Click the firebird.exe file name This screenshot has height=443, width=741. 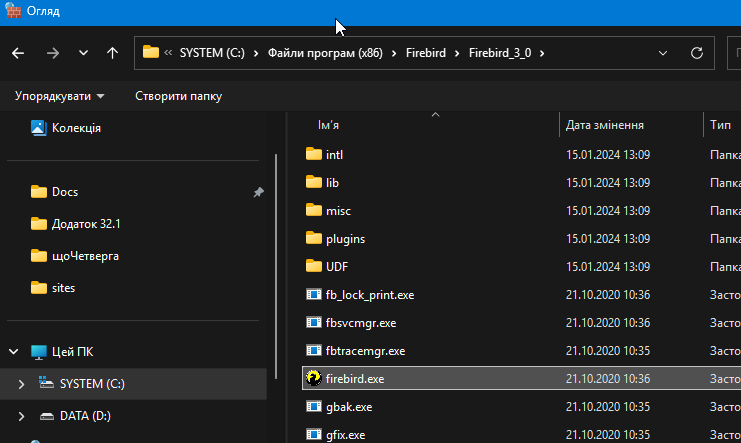[x=355, y=379]
